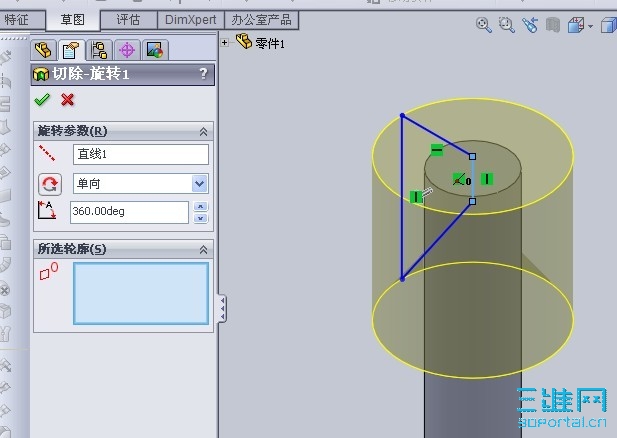Select the upper sketch endpoint on axis

coord(473,157)
